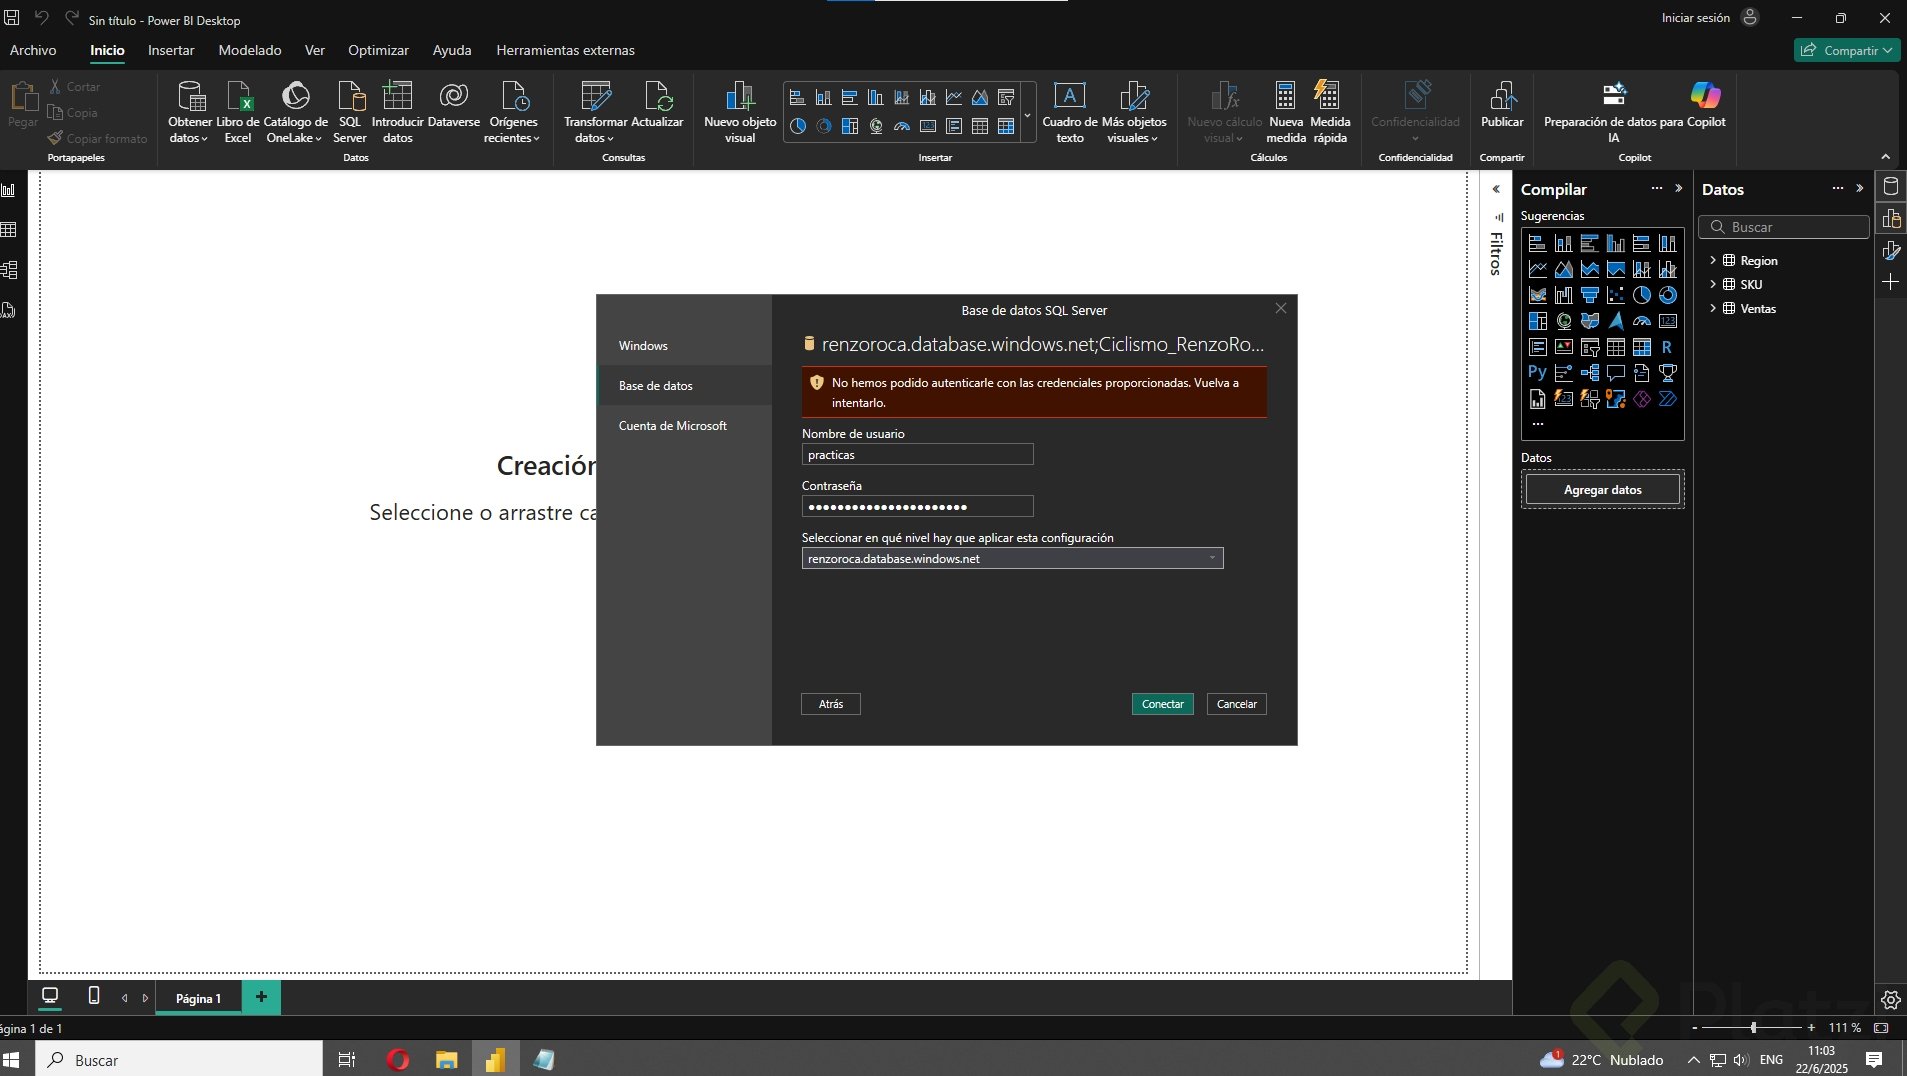This screenshot has height=1076, width=1907.
Task: Open DAX query view in left sidebar
Action: (9, 310)
